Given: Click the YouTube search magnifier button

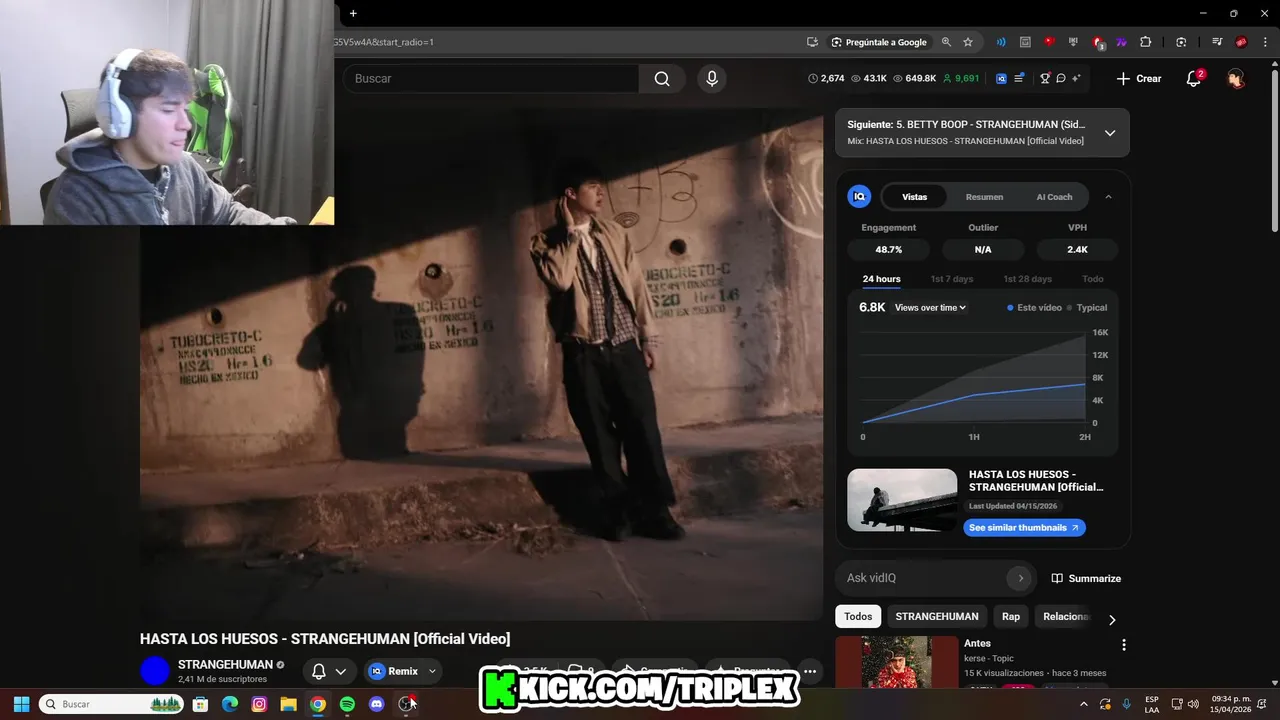Looking at the screenshot, I should coord(662,78).
